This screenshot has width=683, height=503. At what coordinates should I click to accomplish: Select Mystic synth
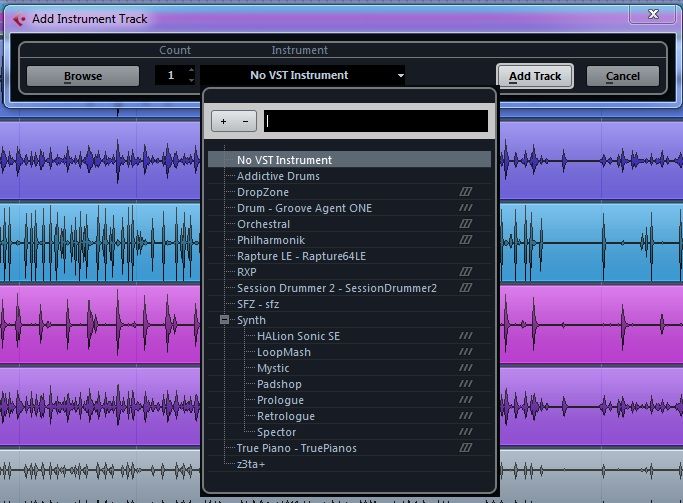pos(349,368)
